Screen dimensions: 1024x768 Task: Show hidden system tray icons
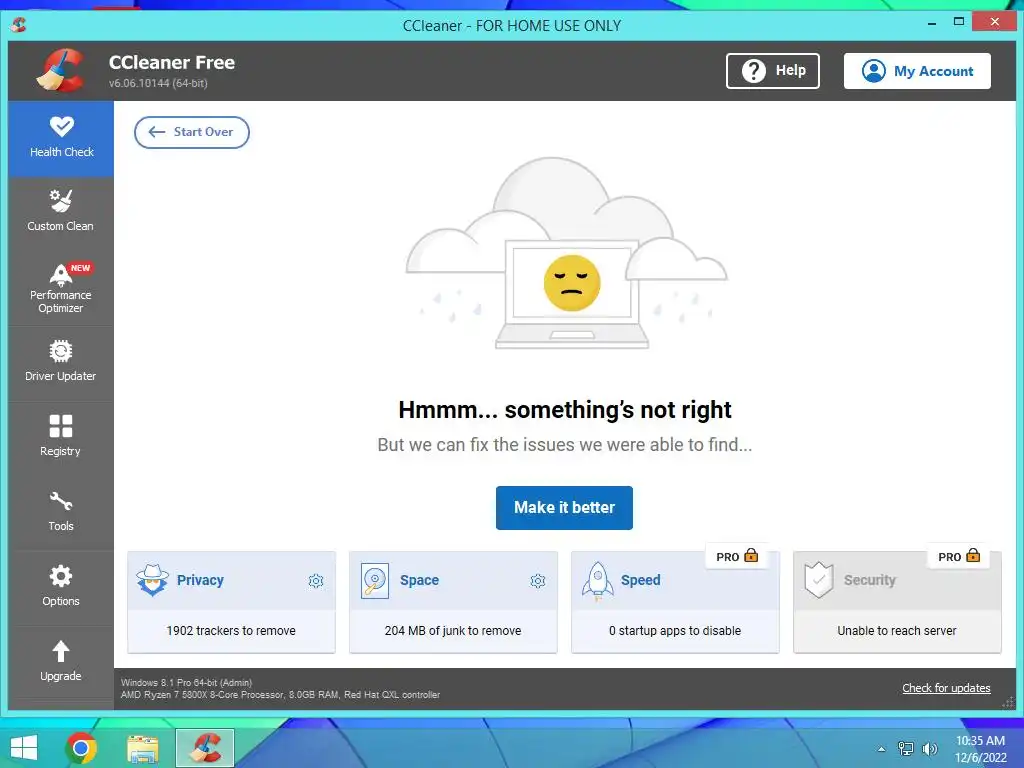pyautogui.click(x=882, y=749)
